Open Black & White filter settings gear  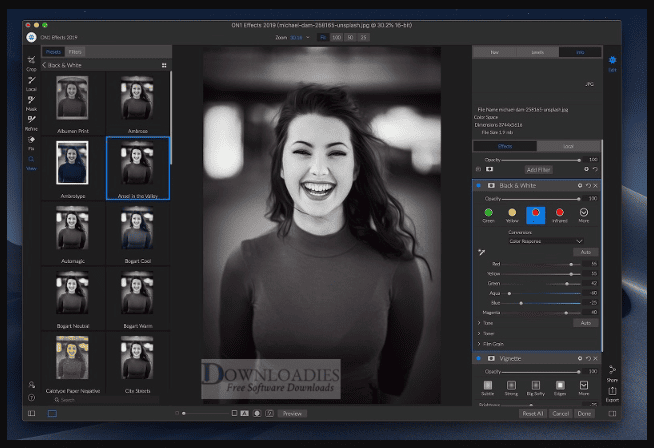(x=580, y=185)
